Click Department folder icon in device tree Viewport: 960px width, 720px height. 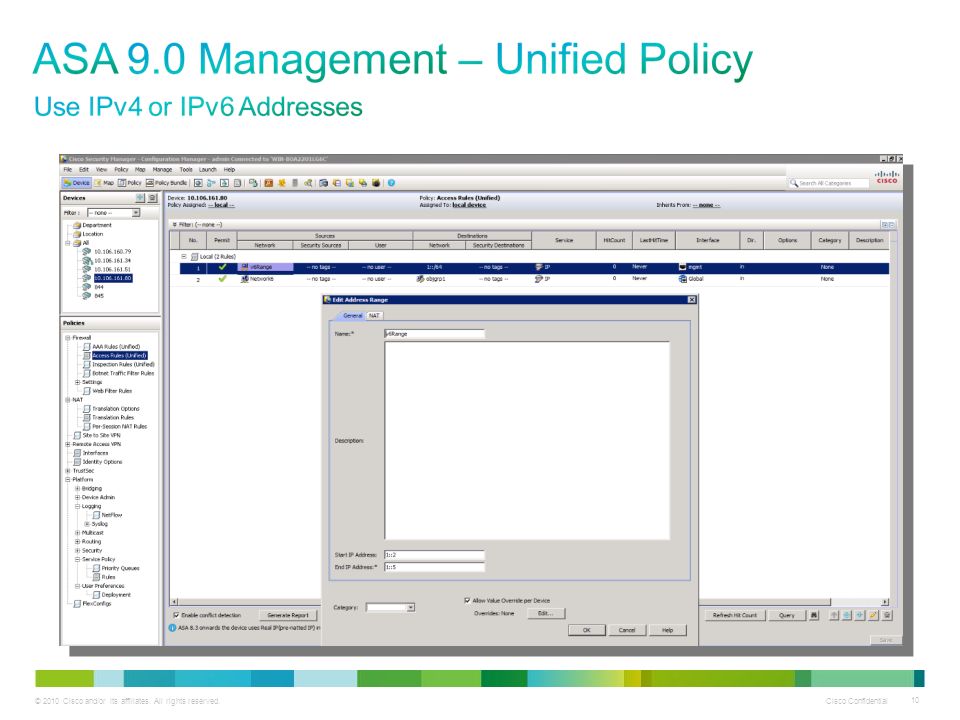77,225
